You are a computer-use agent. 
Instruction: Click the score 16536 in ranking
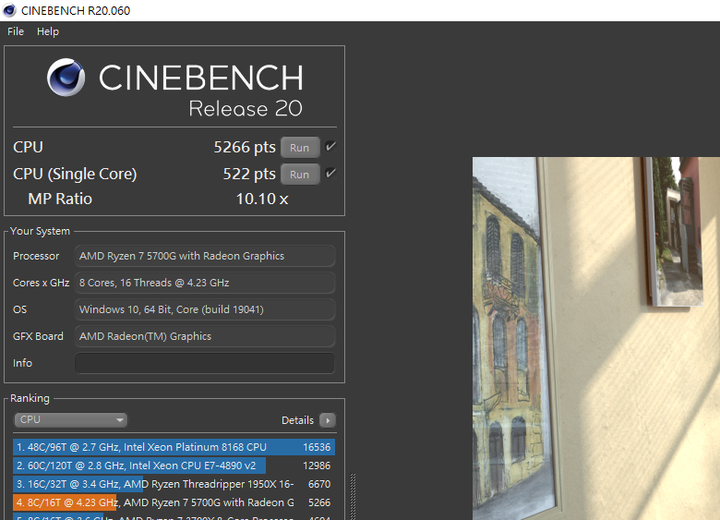coord(316,447)
